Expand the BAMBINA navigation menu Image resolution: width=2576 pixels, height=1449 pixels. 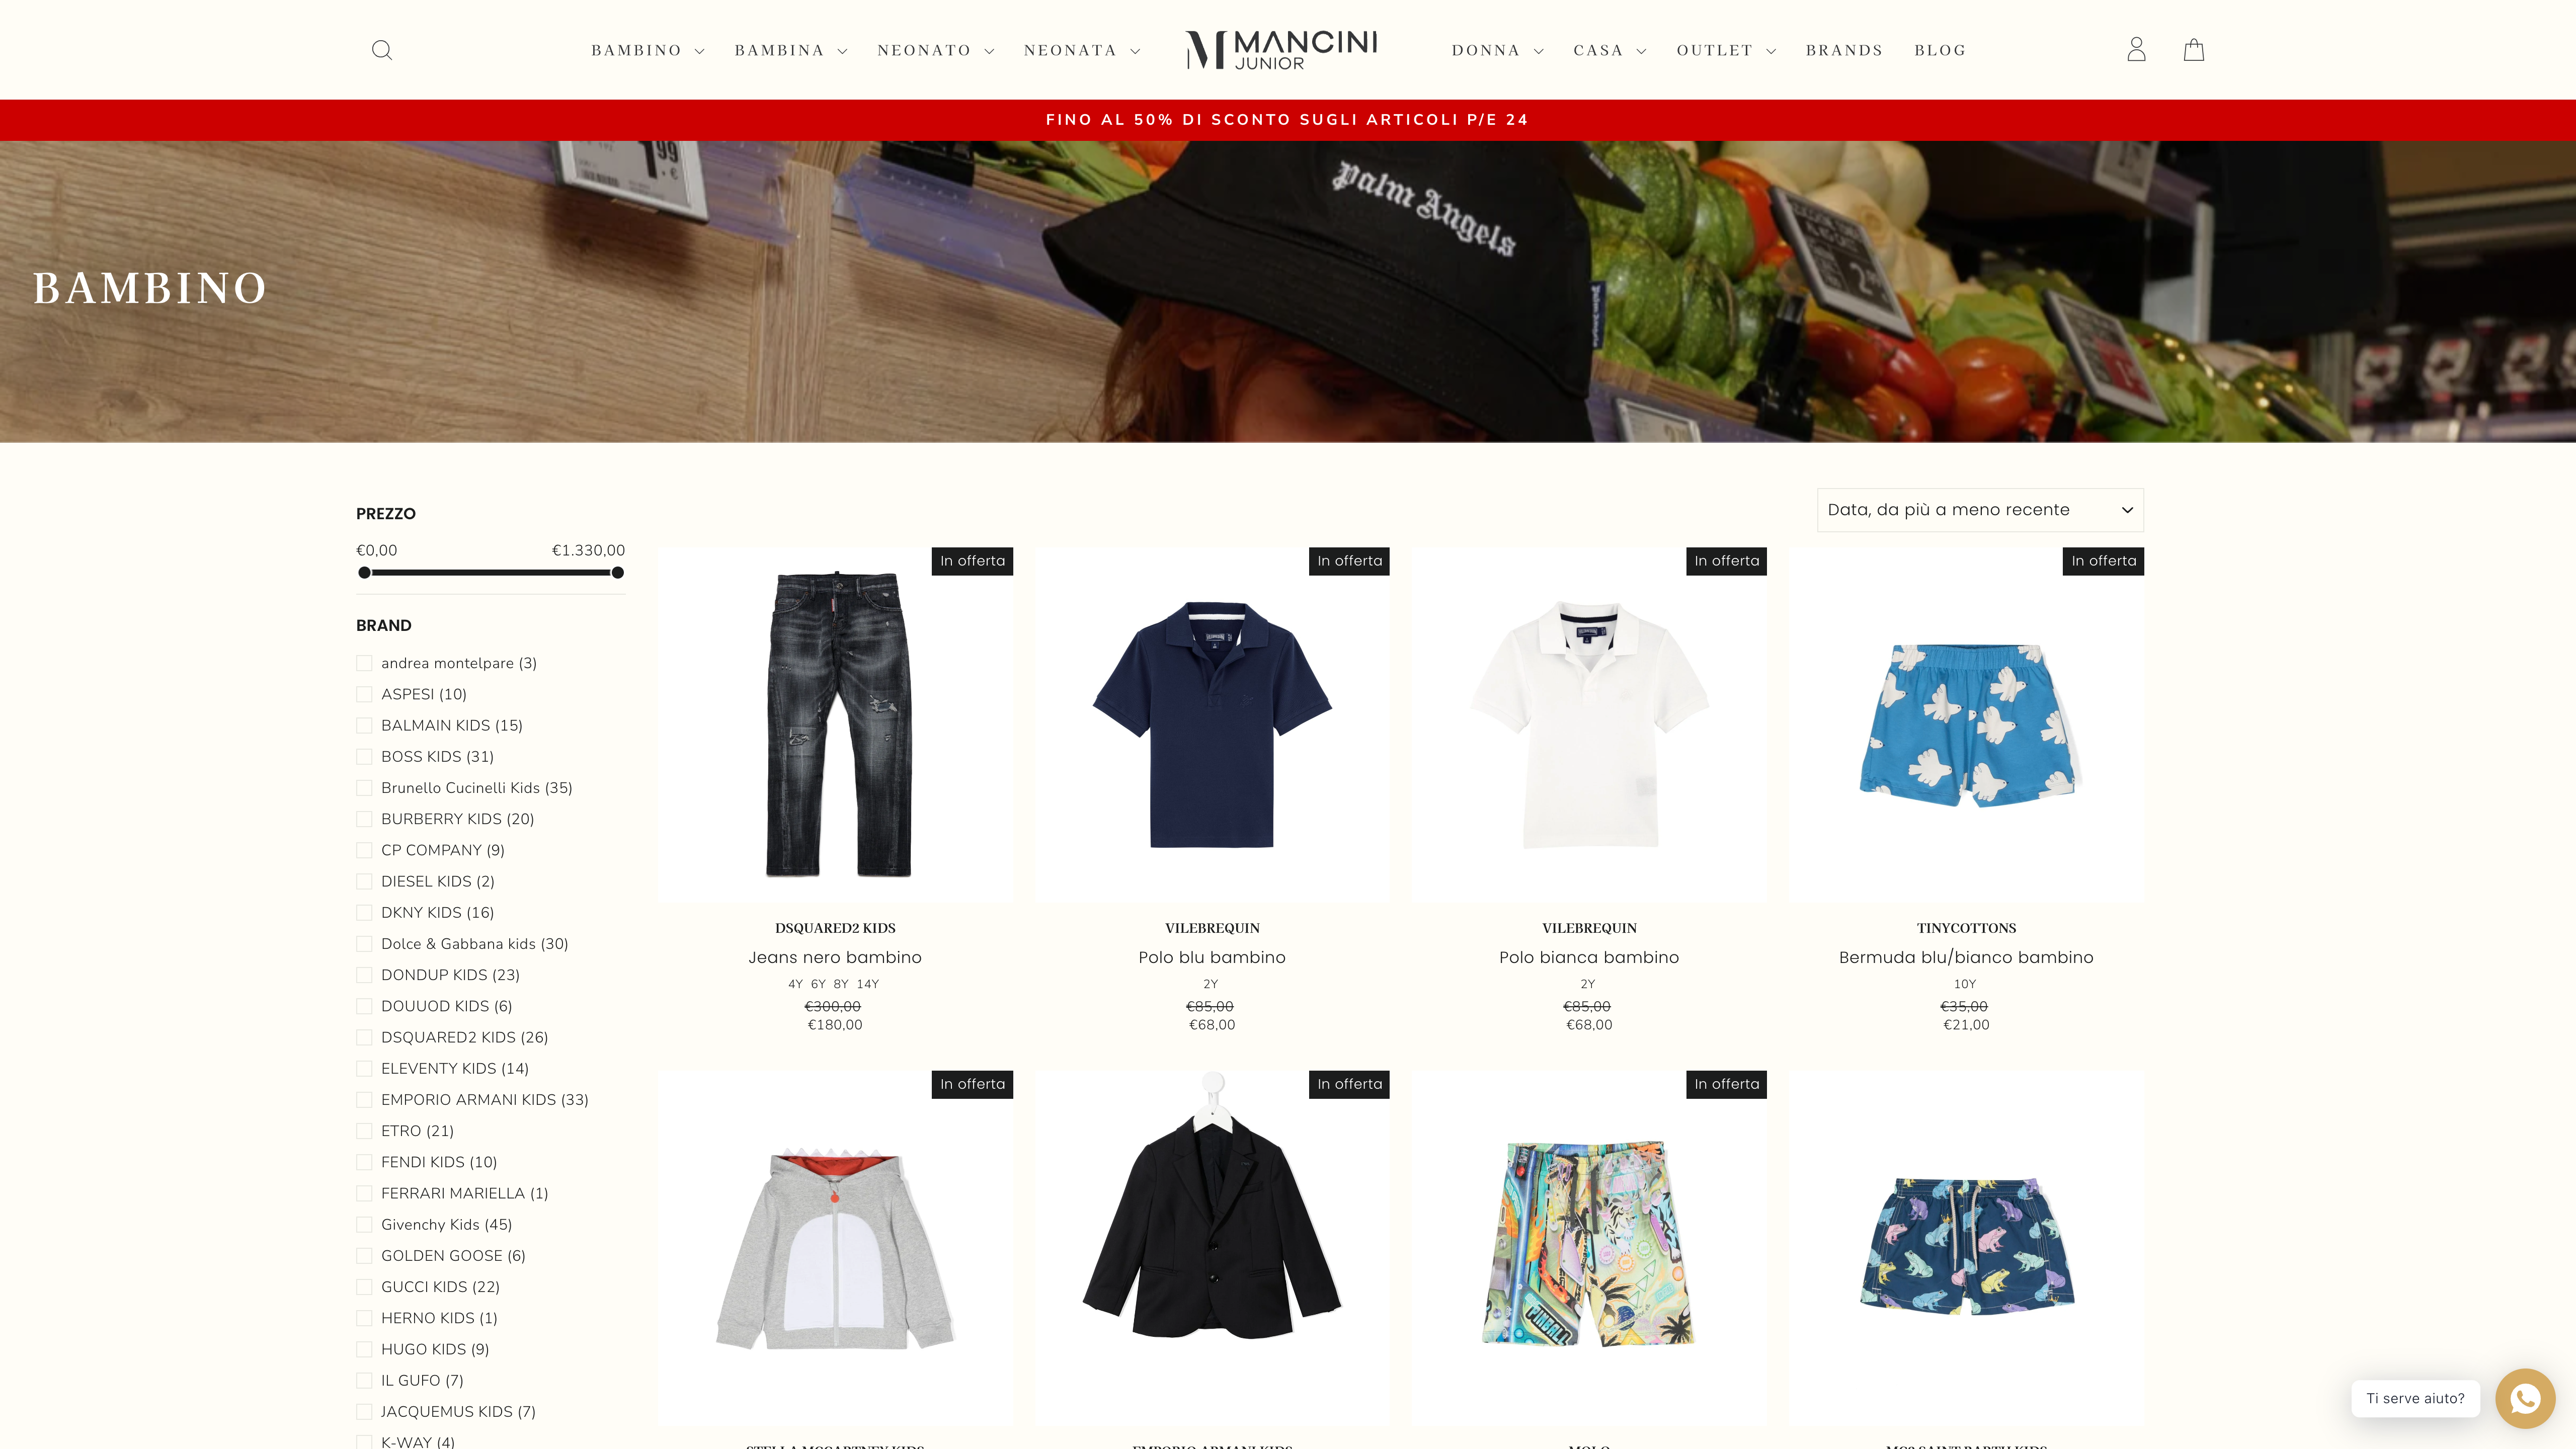point(790,50)
